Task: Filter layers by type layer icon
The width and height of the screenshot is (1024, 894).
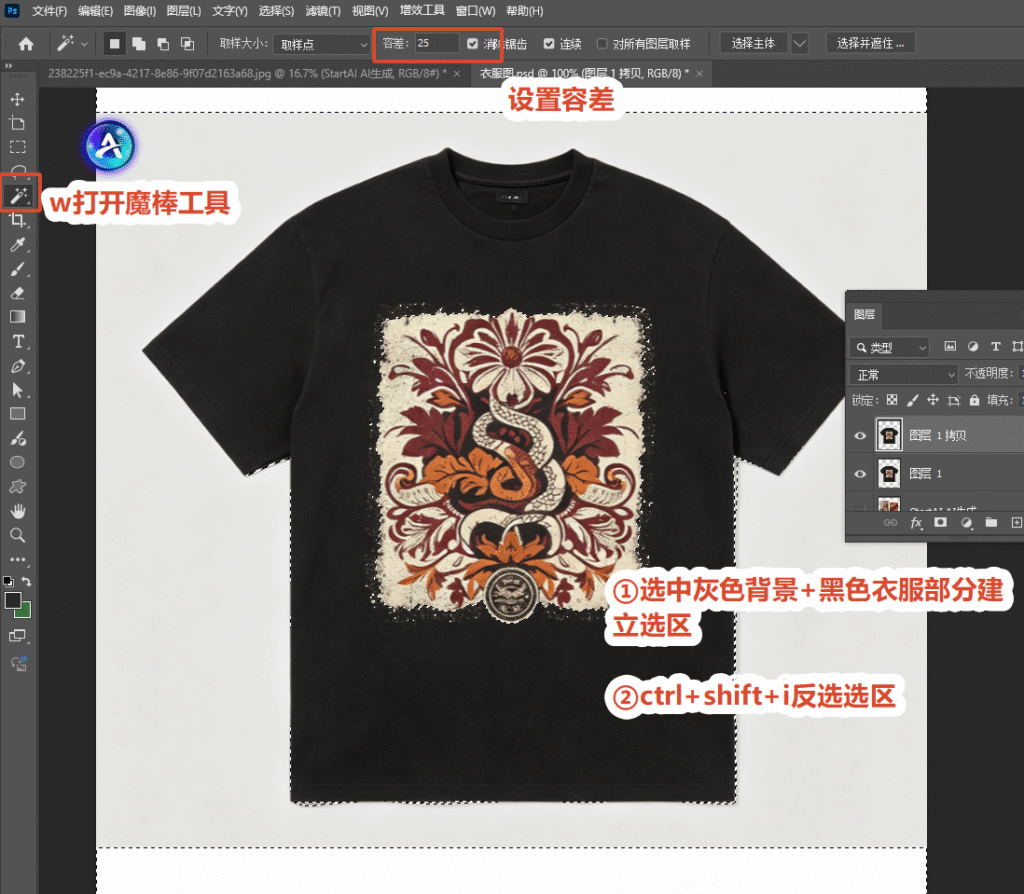Action: point(995,347)
